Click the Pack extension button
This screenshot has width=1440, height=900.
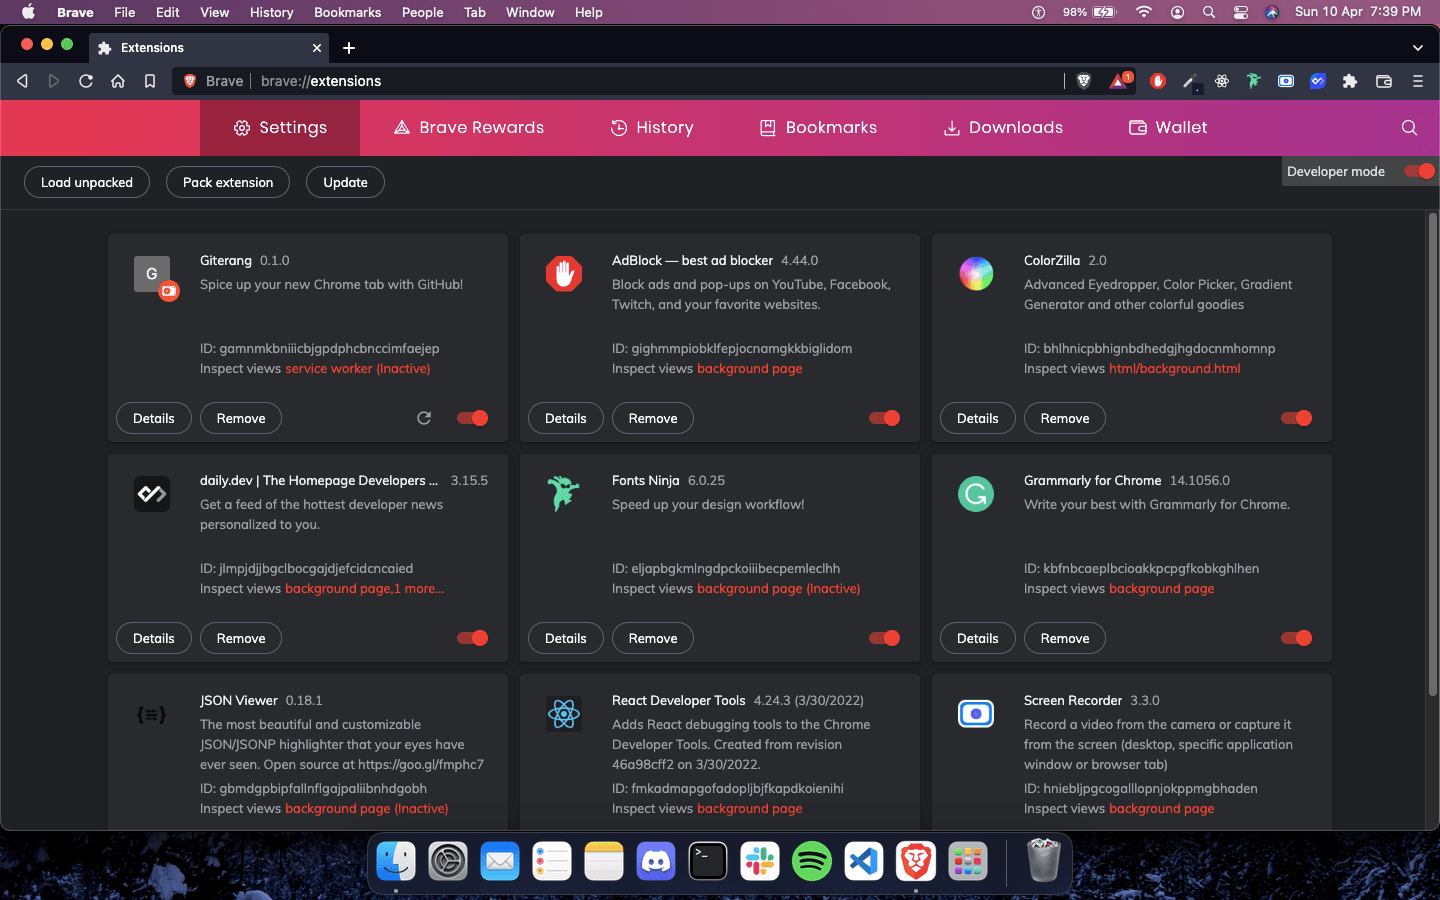click(228, 182)
